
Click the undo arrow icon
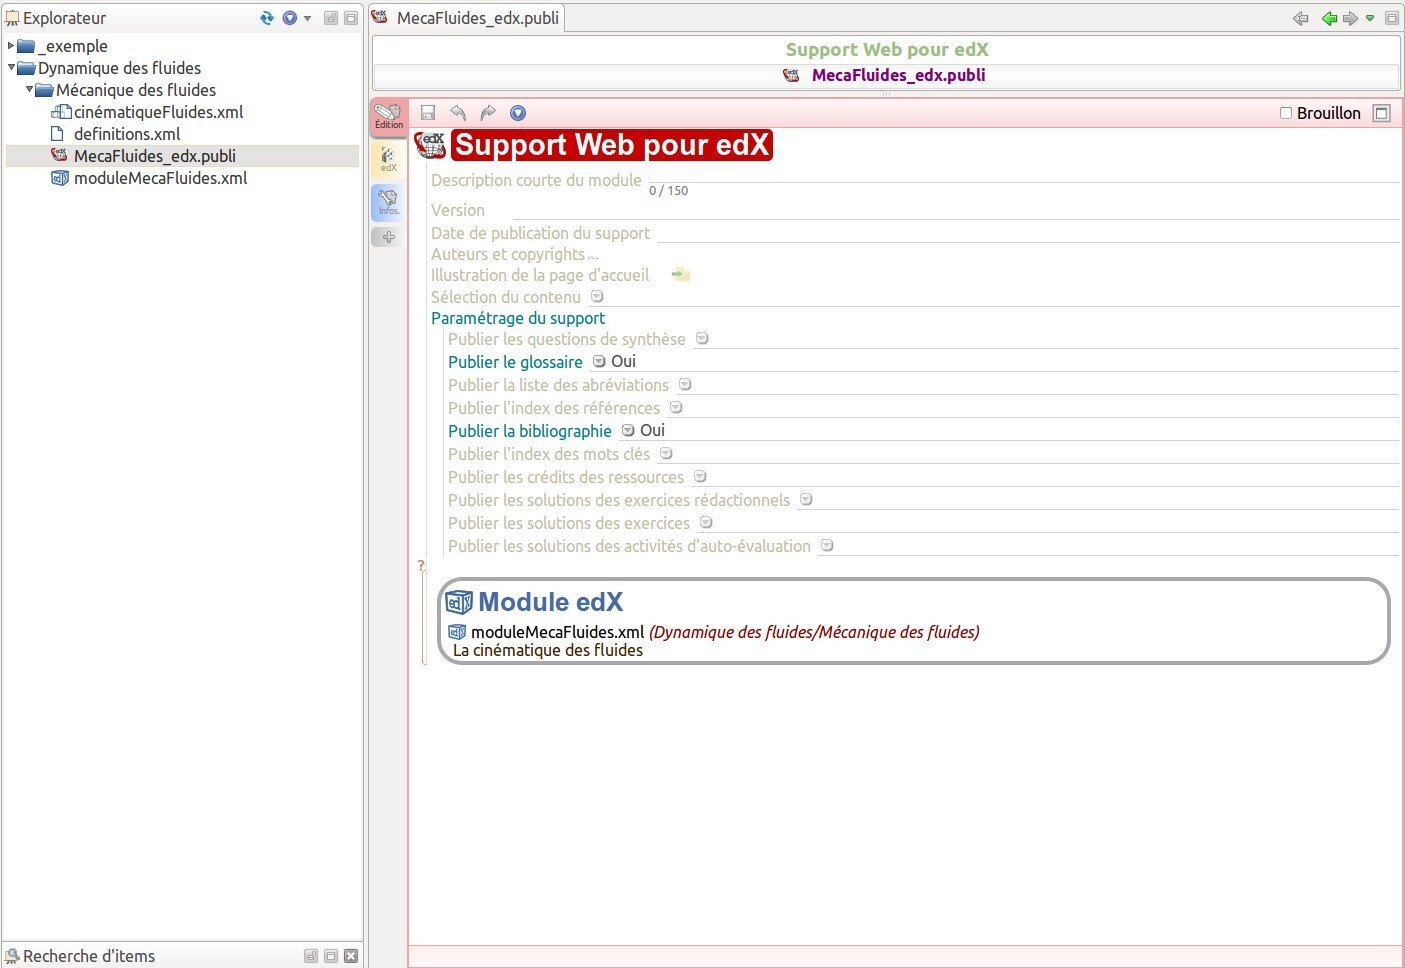458,113
